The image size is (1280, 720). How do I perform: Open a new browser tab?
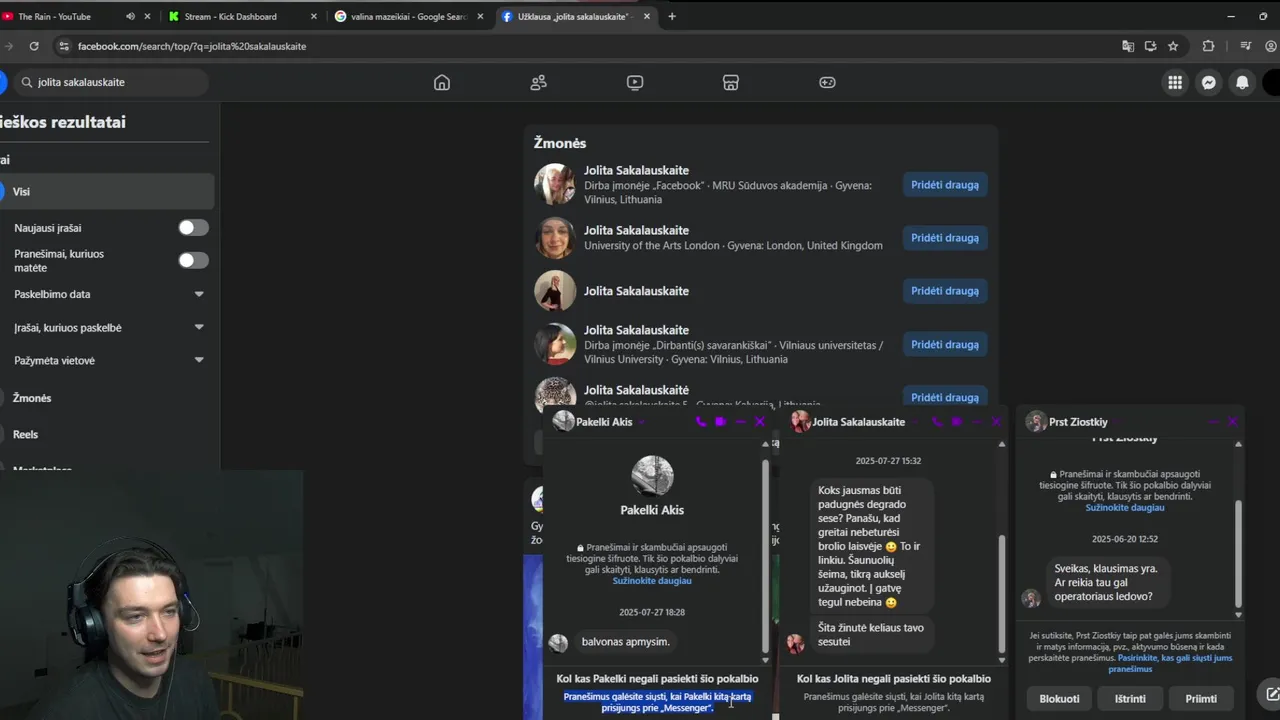point(671,16)
